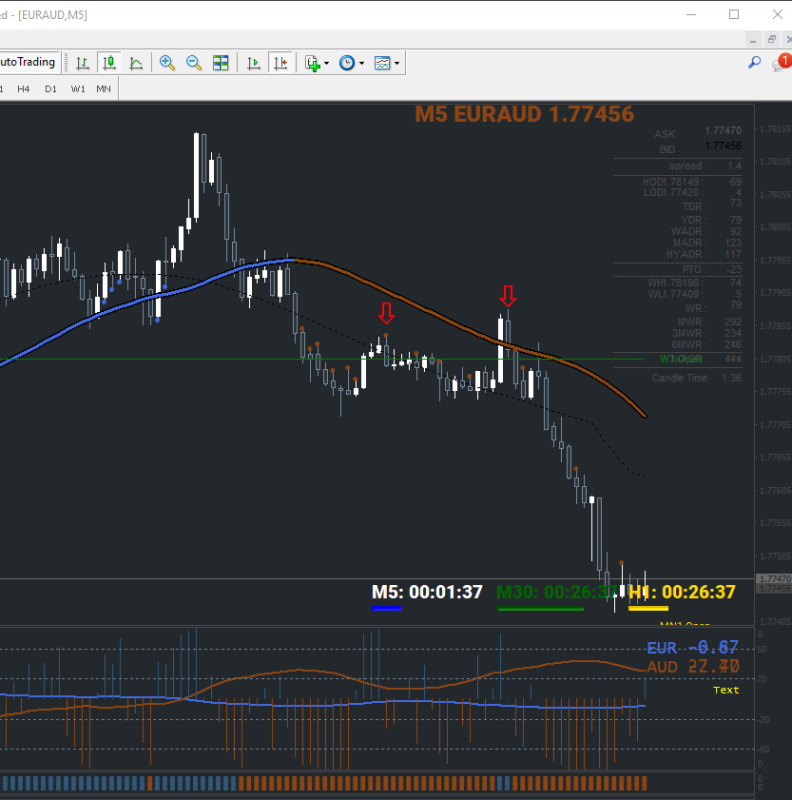Expand the Templates dropdown arrow
This screenshot has height=800, width=792.
(397, 63)
